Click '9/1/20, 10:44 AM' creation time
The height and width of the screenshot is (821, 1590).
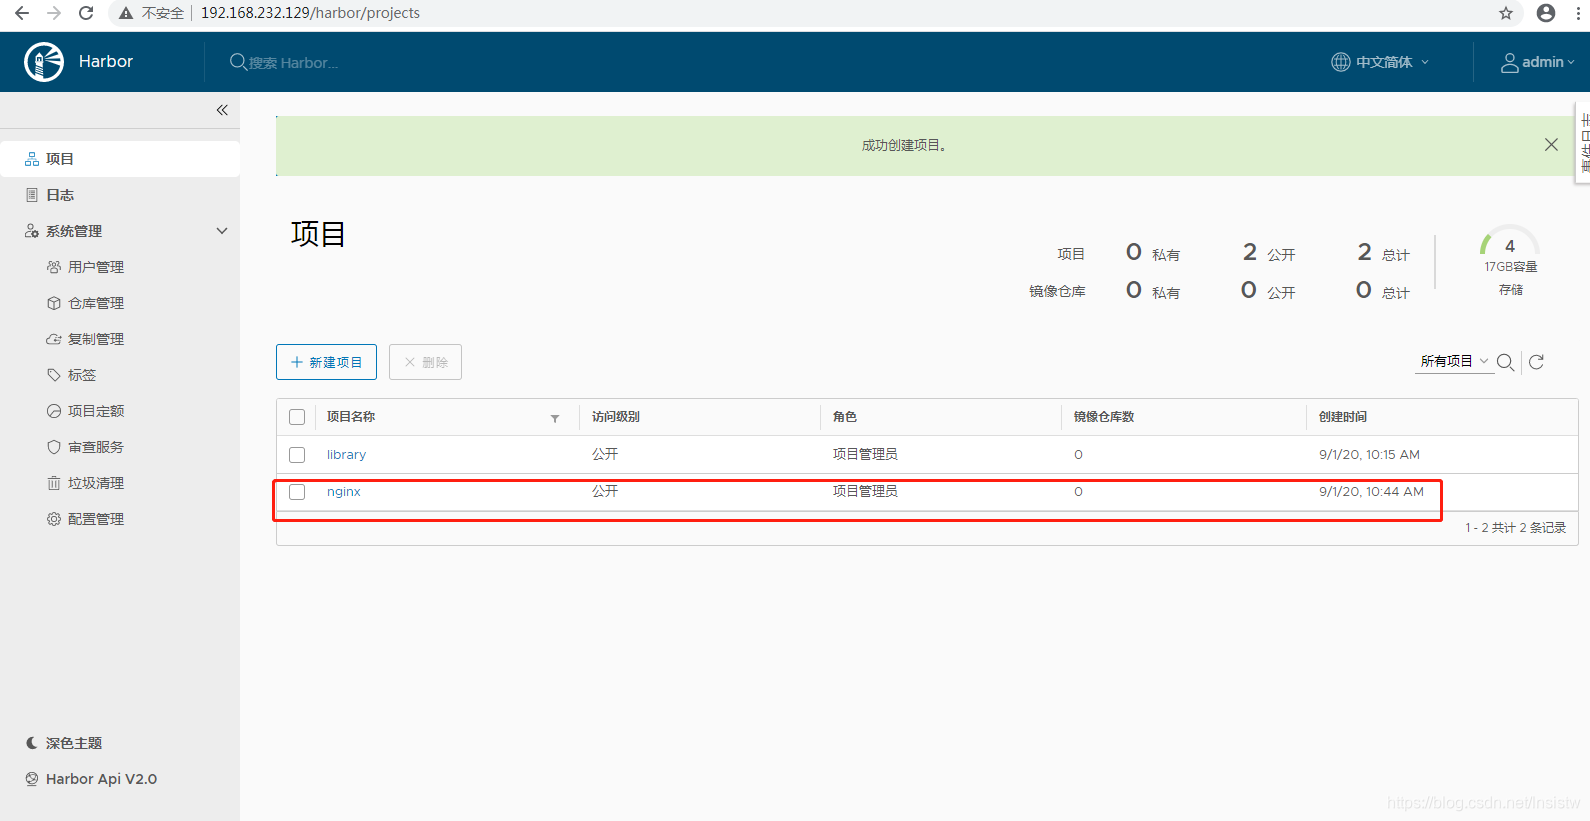1371,492
